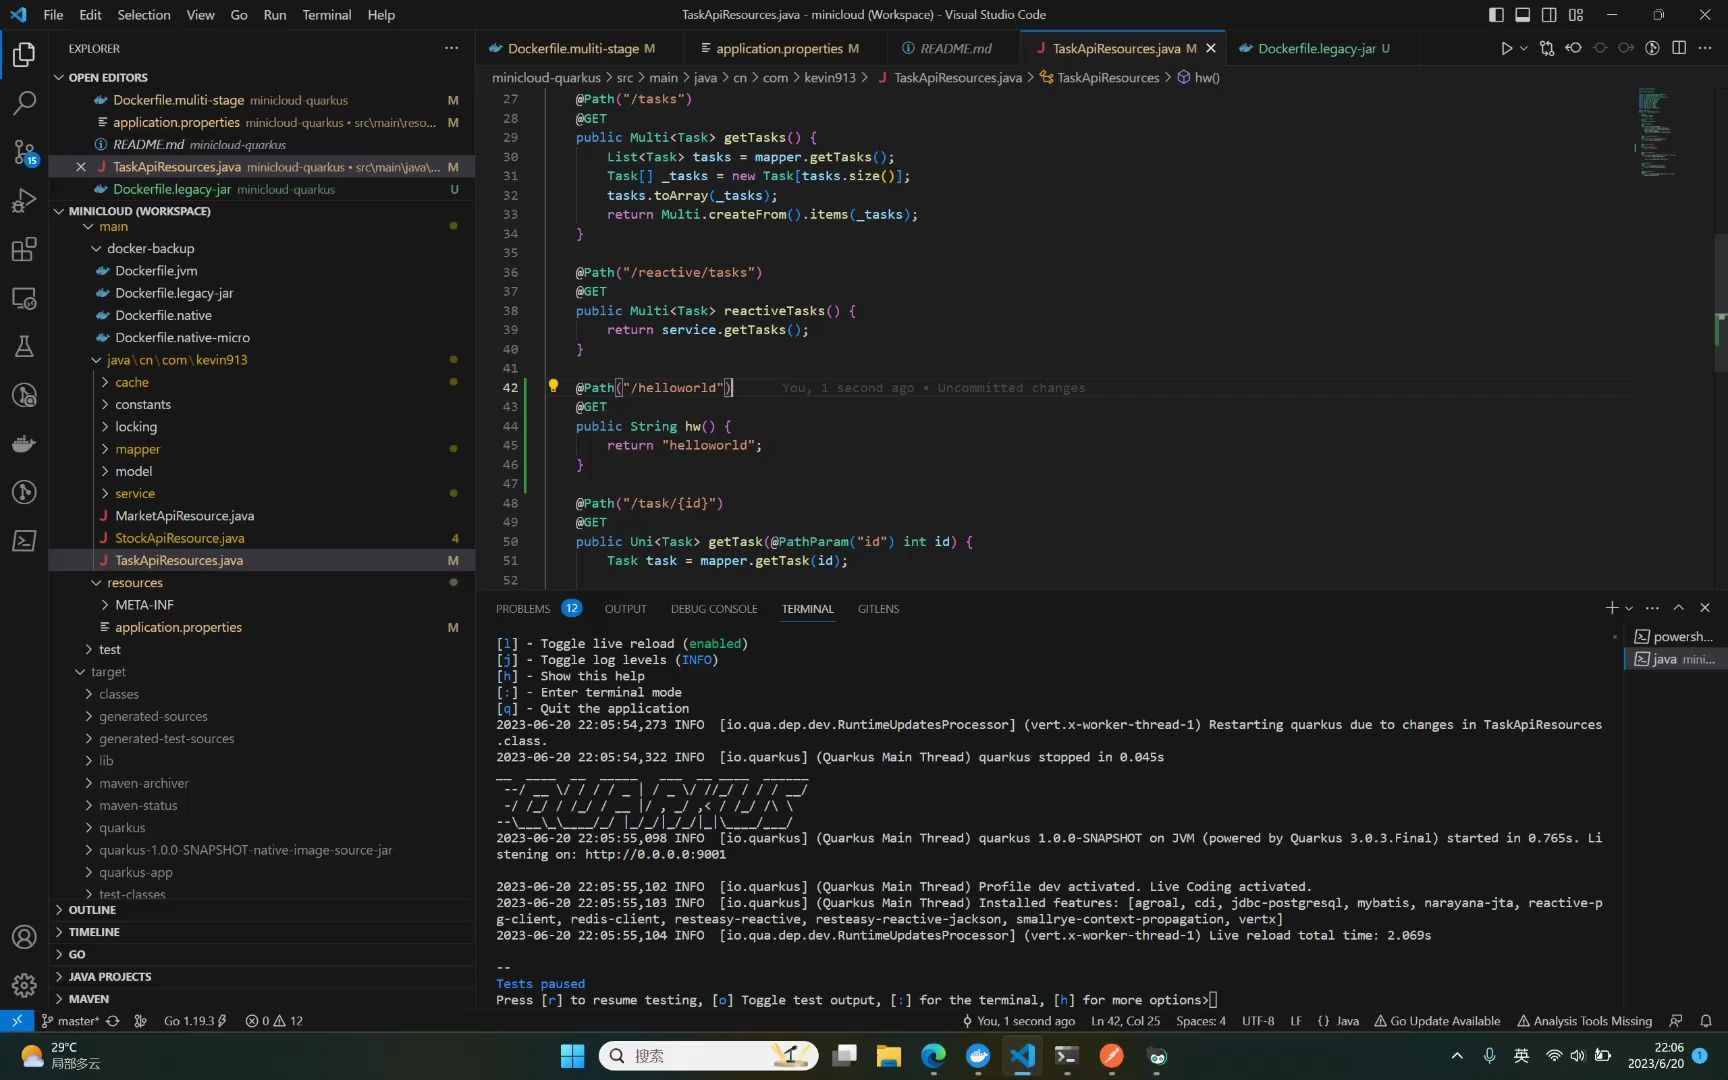Screen dimensions: 1728x1080
Task: Collapse the docker-backup folder
Action: click(264, 248)
